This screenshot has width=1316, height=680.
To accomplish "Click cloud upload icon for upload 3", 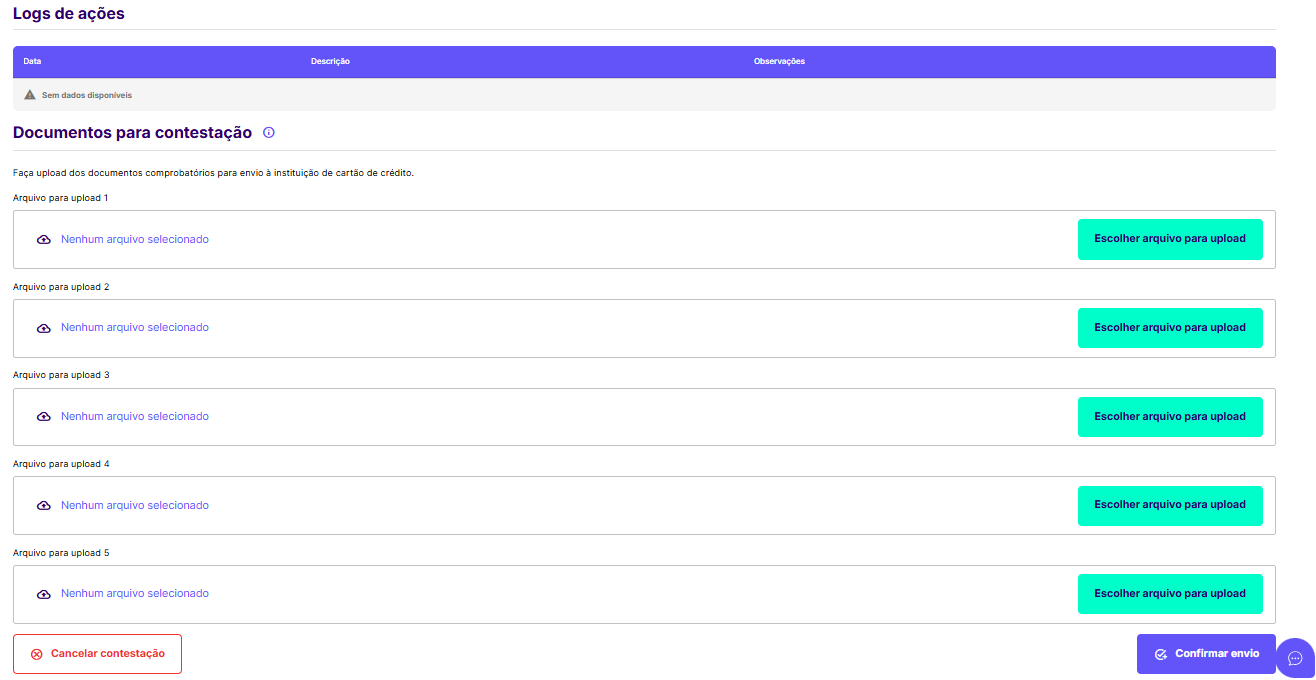I will click(44, 417).
